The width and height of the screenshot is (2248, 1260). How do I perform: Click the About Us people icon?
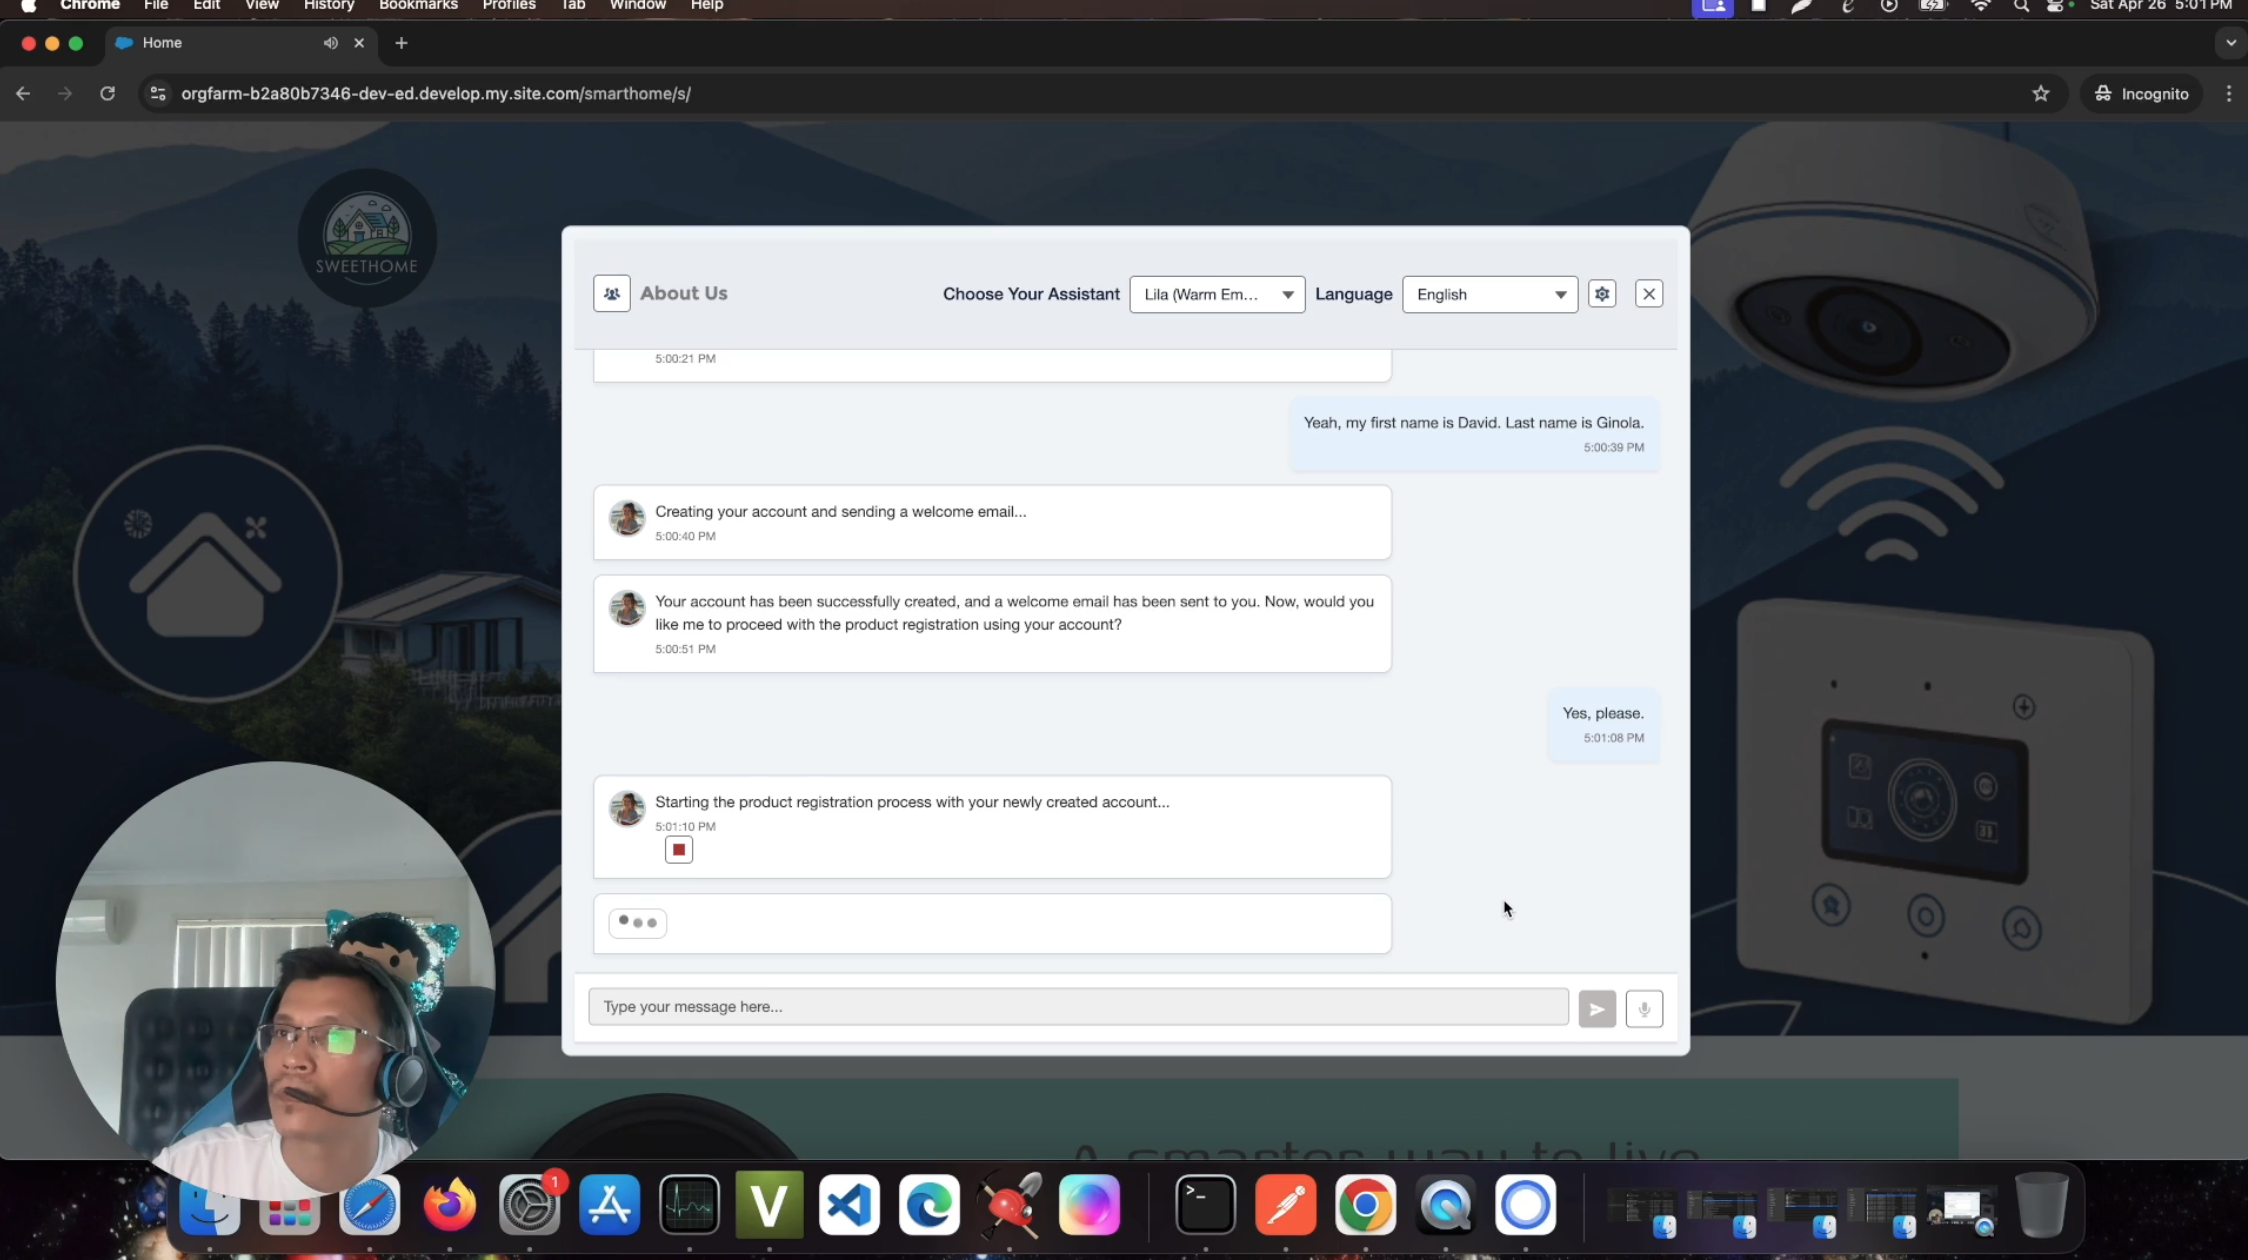coord(612,294)
